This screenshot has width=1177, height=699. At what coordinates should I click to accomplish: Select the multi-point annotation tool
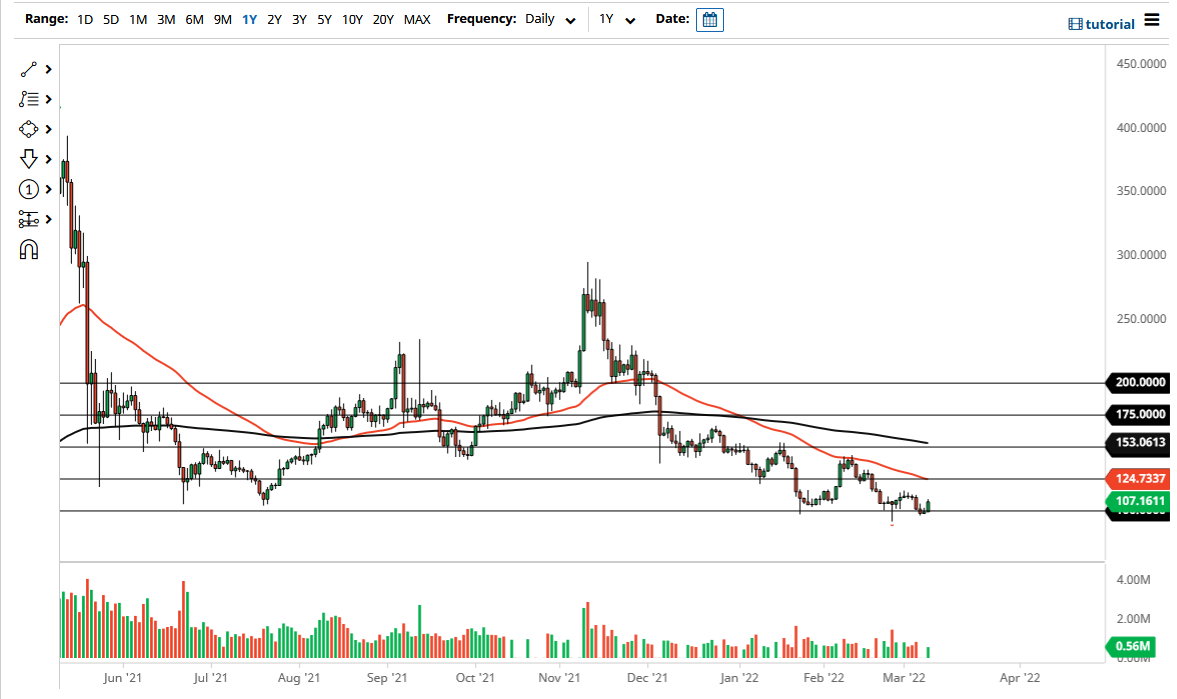[x=29, y=99]
